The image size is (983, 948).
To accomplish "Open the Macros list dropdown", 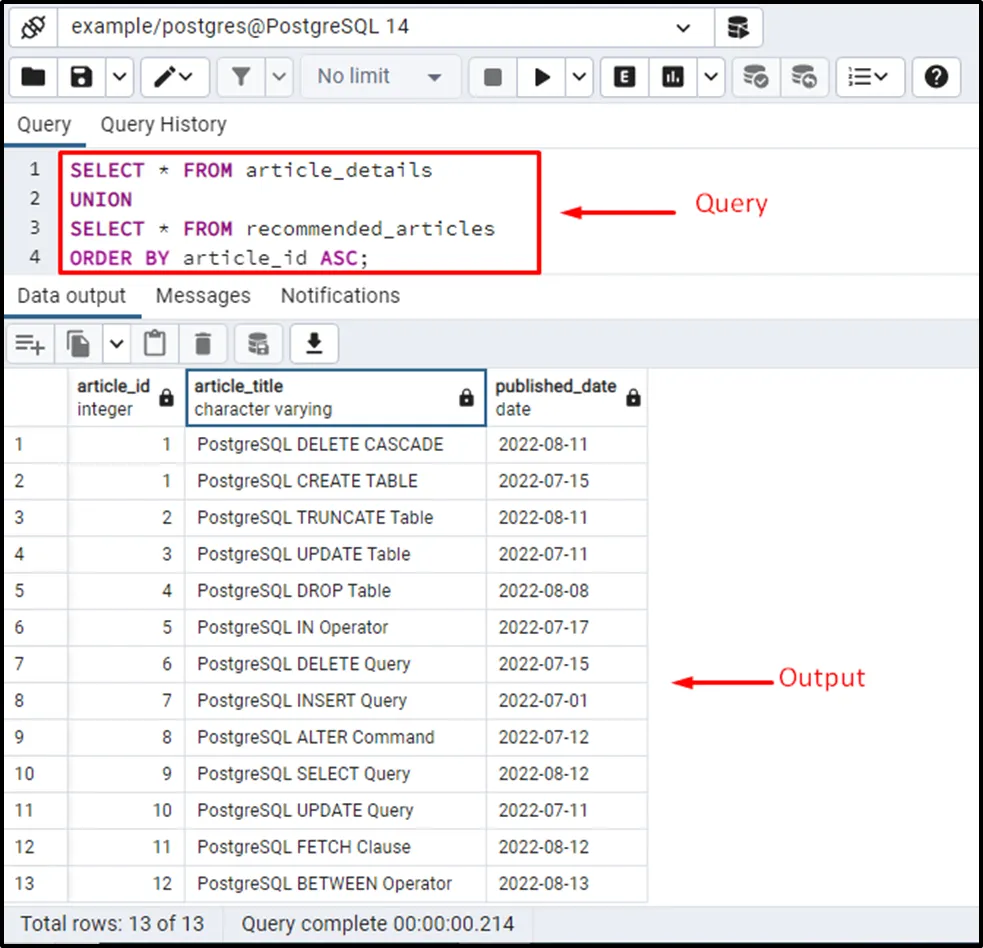I will click(870, 77).
